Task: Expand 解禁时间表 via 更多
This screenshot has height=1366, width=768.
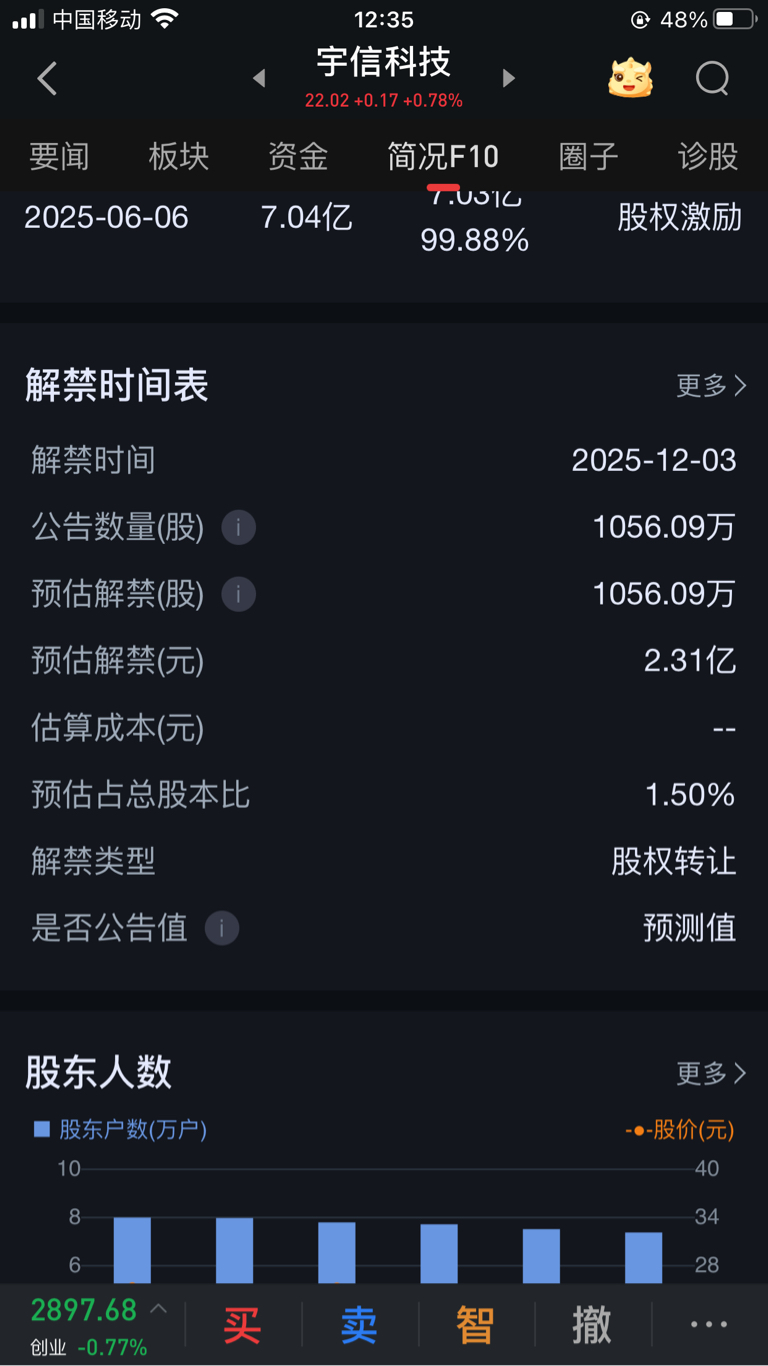Action: coord(711,385)
